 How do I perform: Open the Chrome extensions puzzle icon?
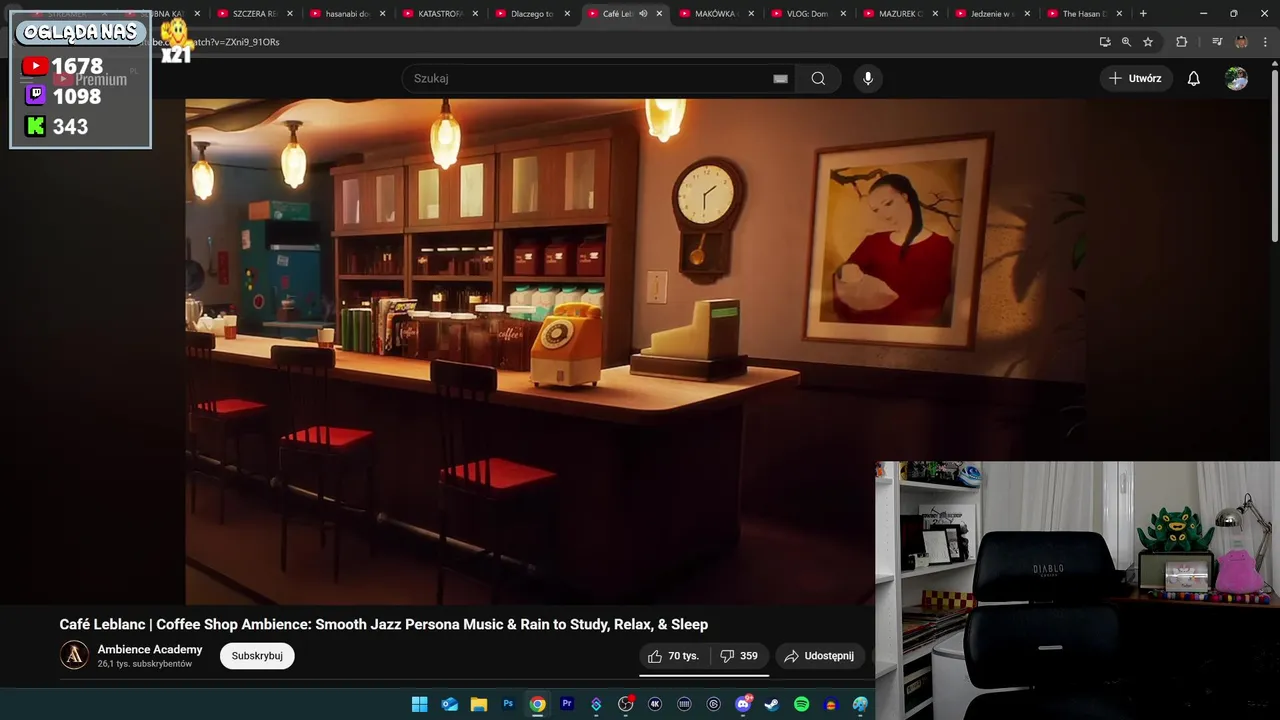[1181, 42]
